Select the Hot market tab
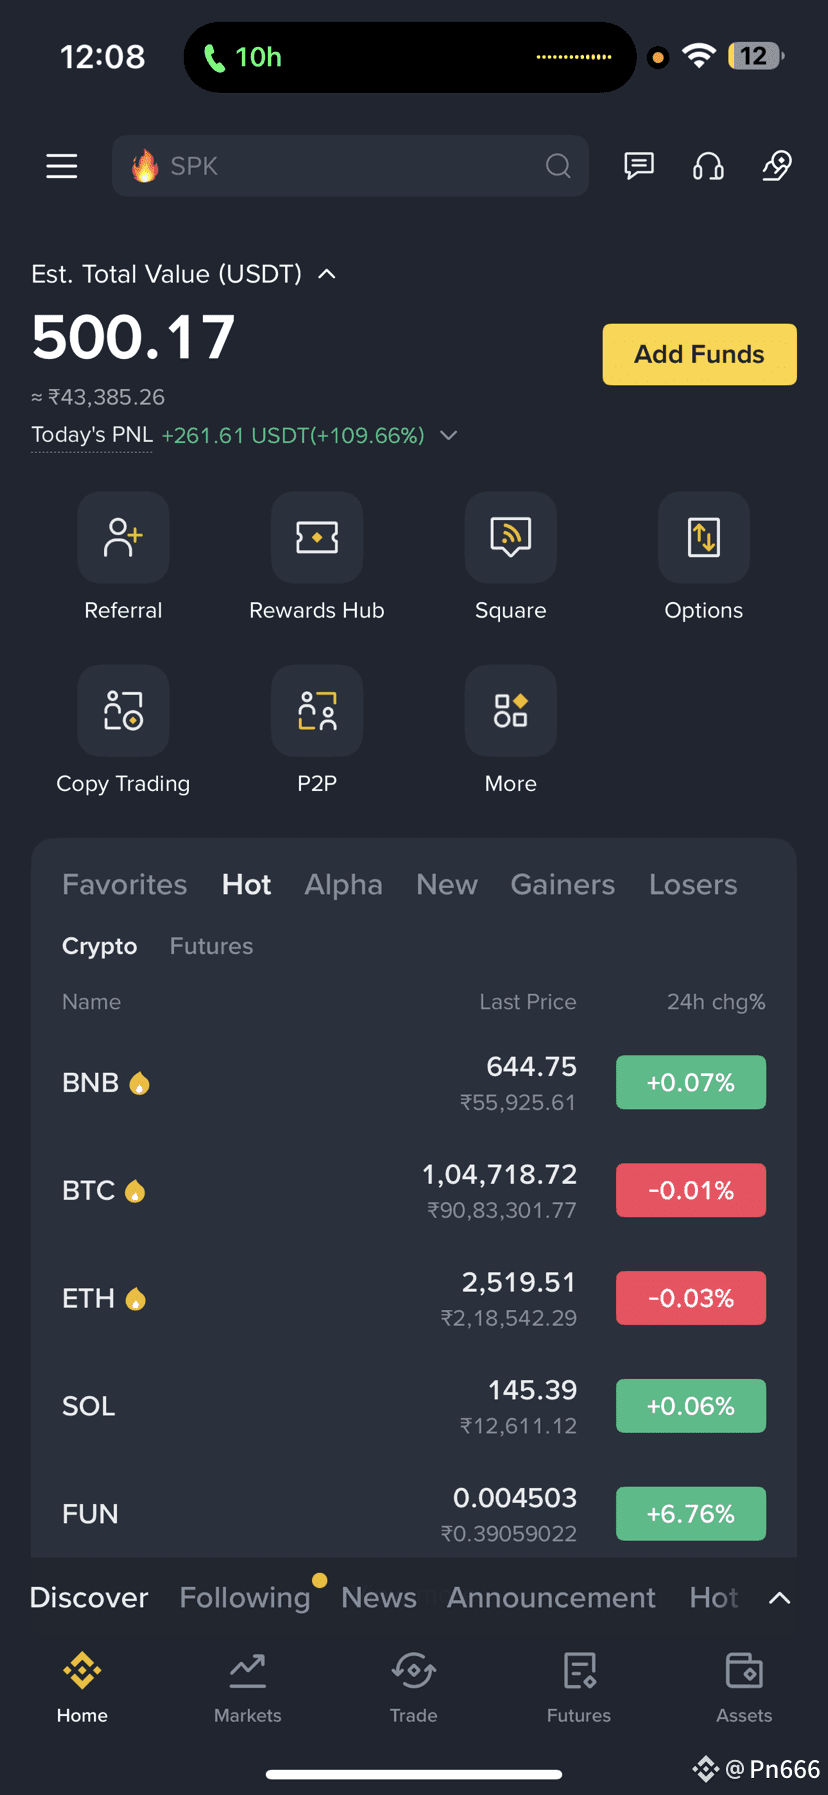The height and width of the screenshot is (1795, 828). [246, 884]
